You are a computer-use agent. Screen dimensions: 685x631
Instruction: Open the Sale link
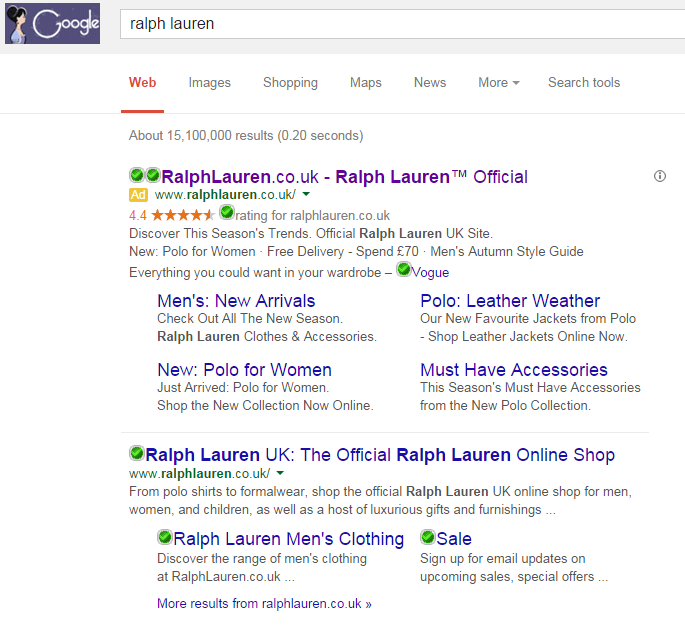(x=454, y=539)
